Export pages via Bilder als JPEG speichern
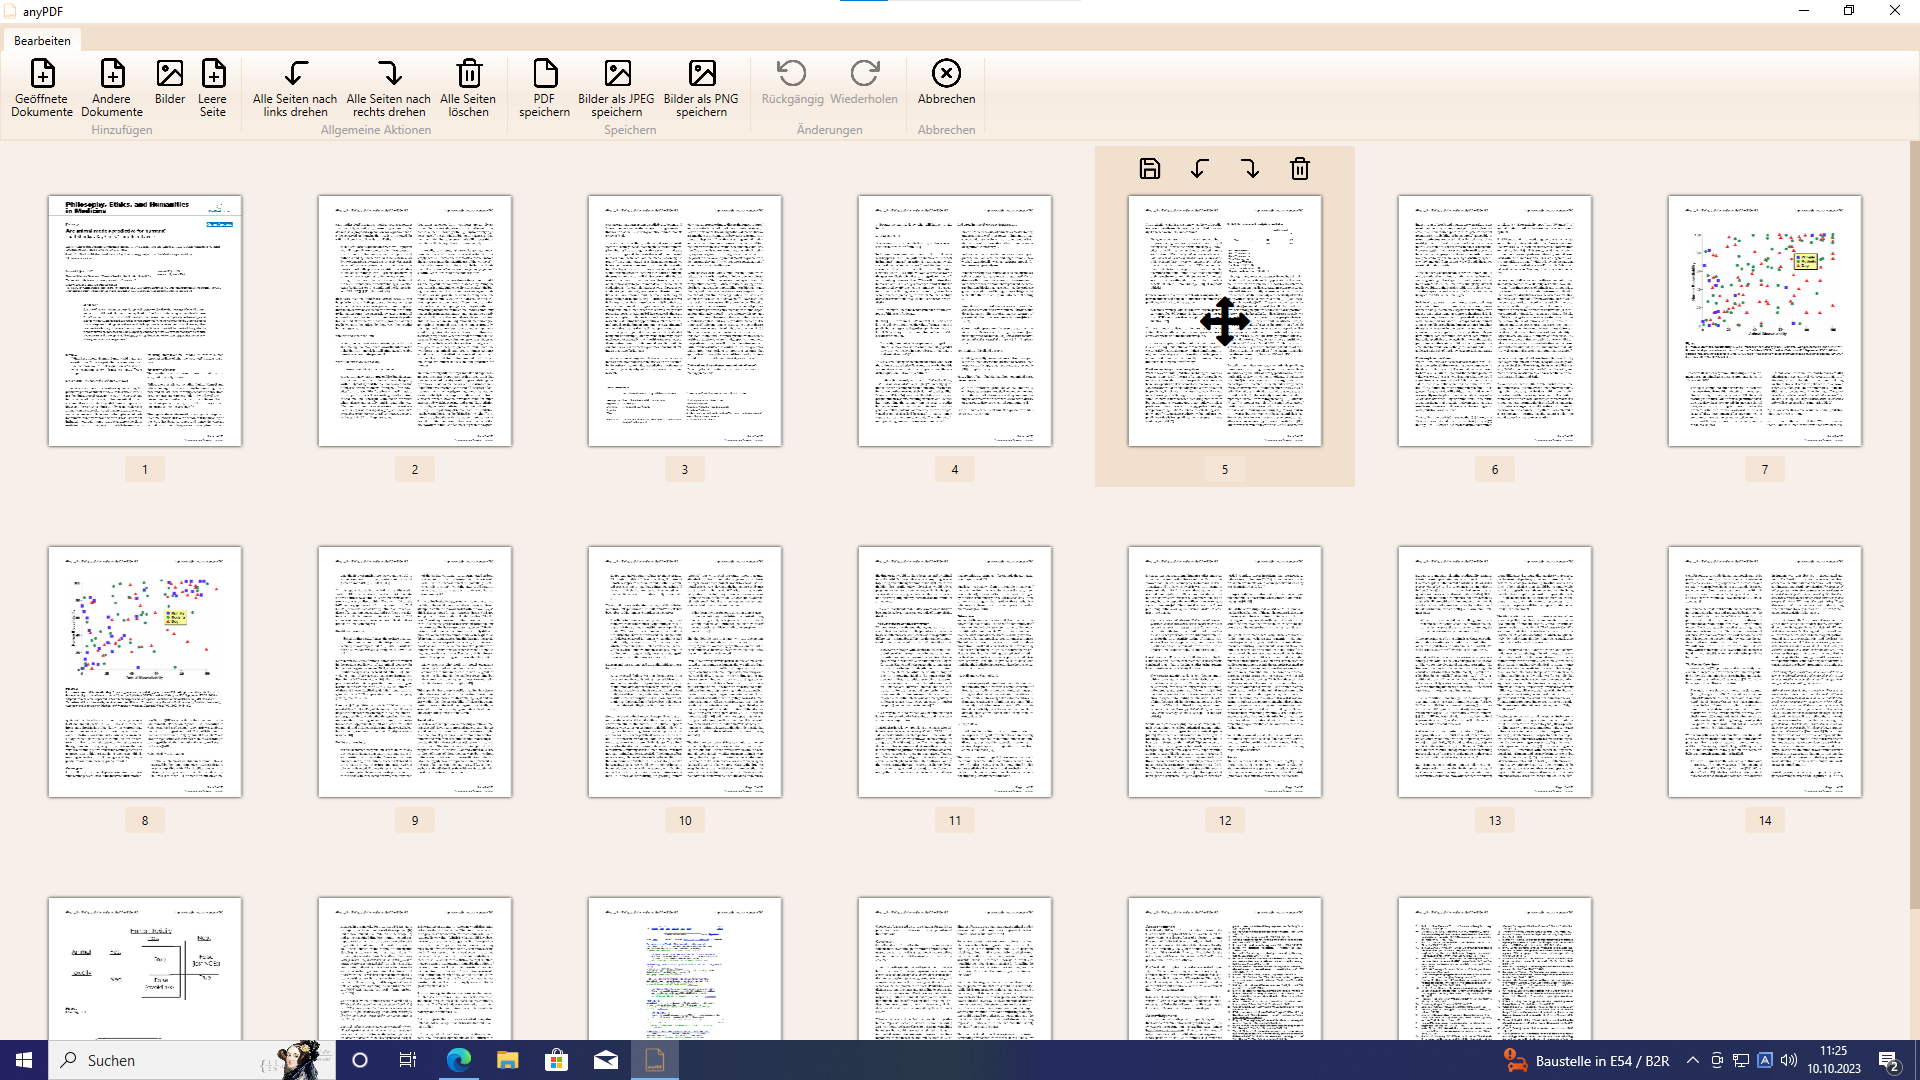 [617, 75]
